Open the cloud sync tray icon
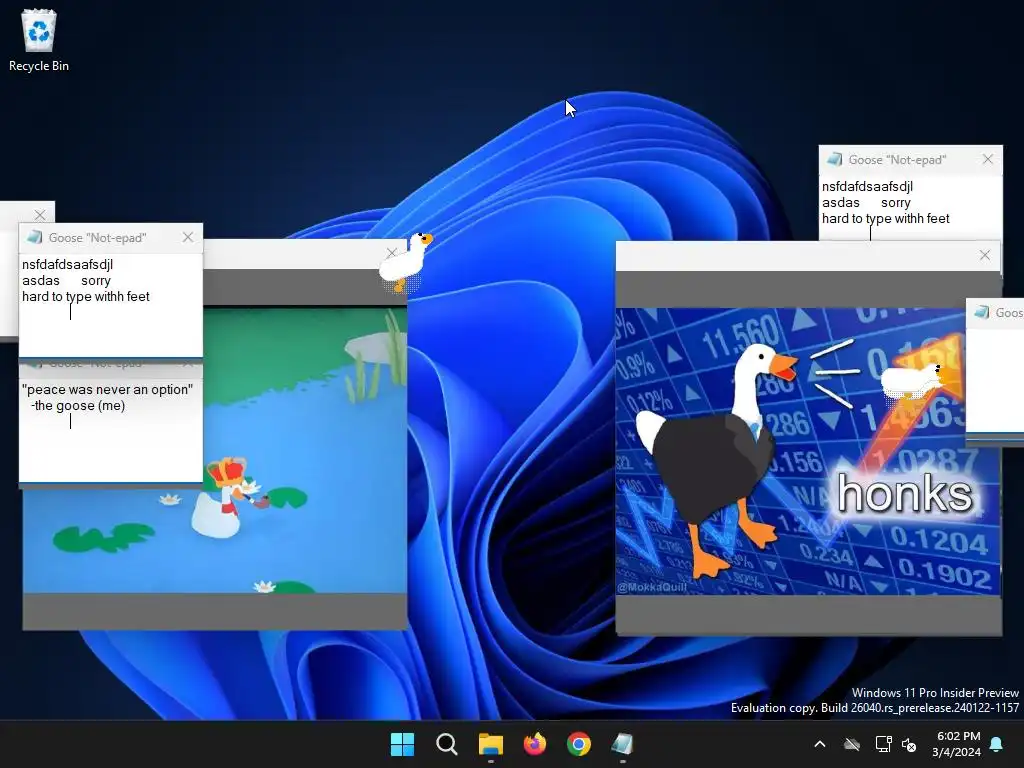This screenshot has width=1024, height=768. (852, 744)
